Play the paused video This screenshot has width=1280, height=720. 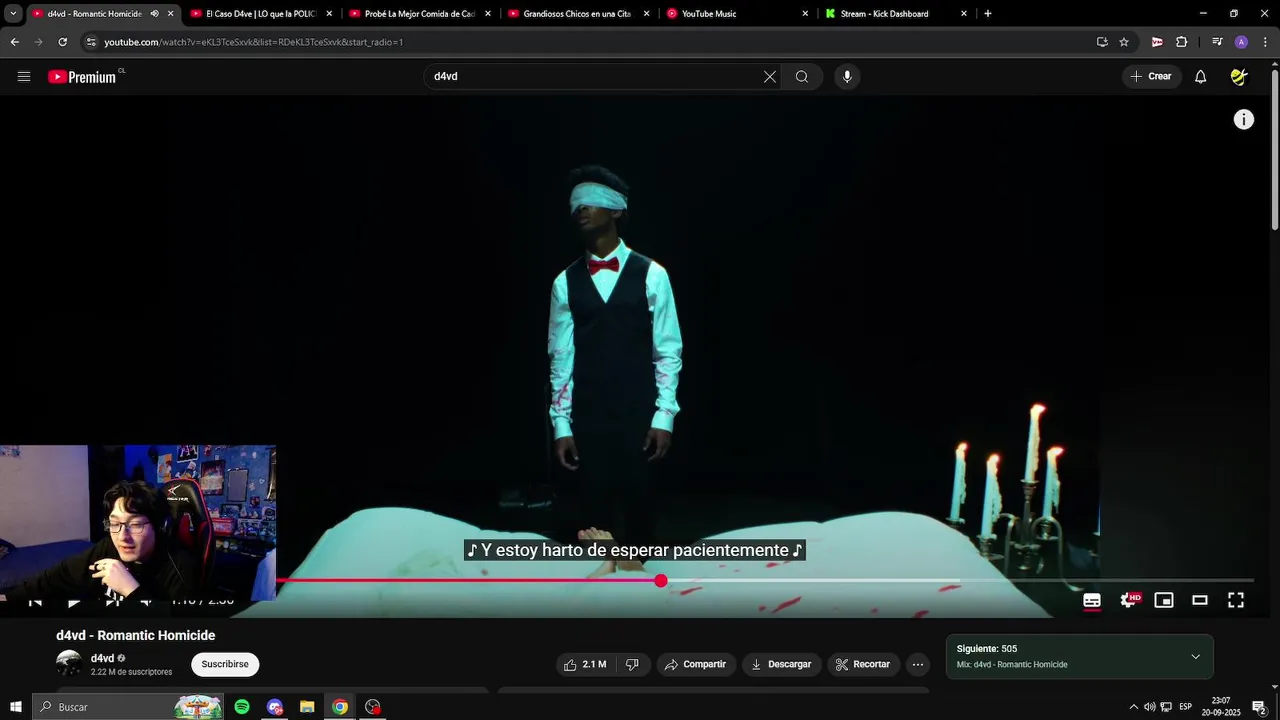point(74,601)
